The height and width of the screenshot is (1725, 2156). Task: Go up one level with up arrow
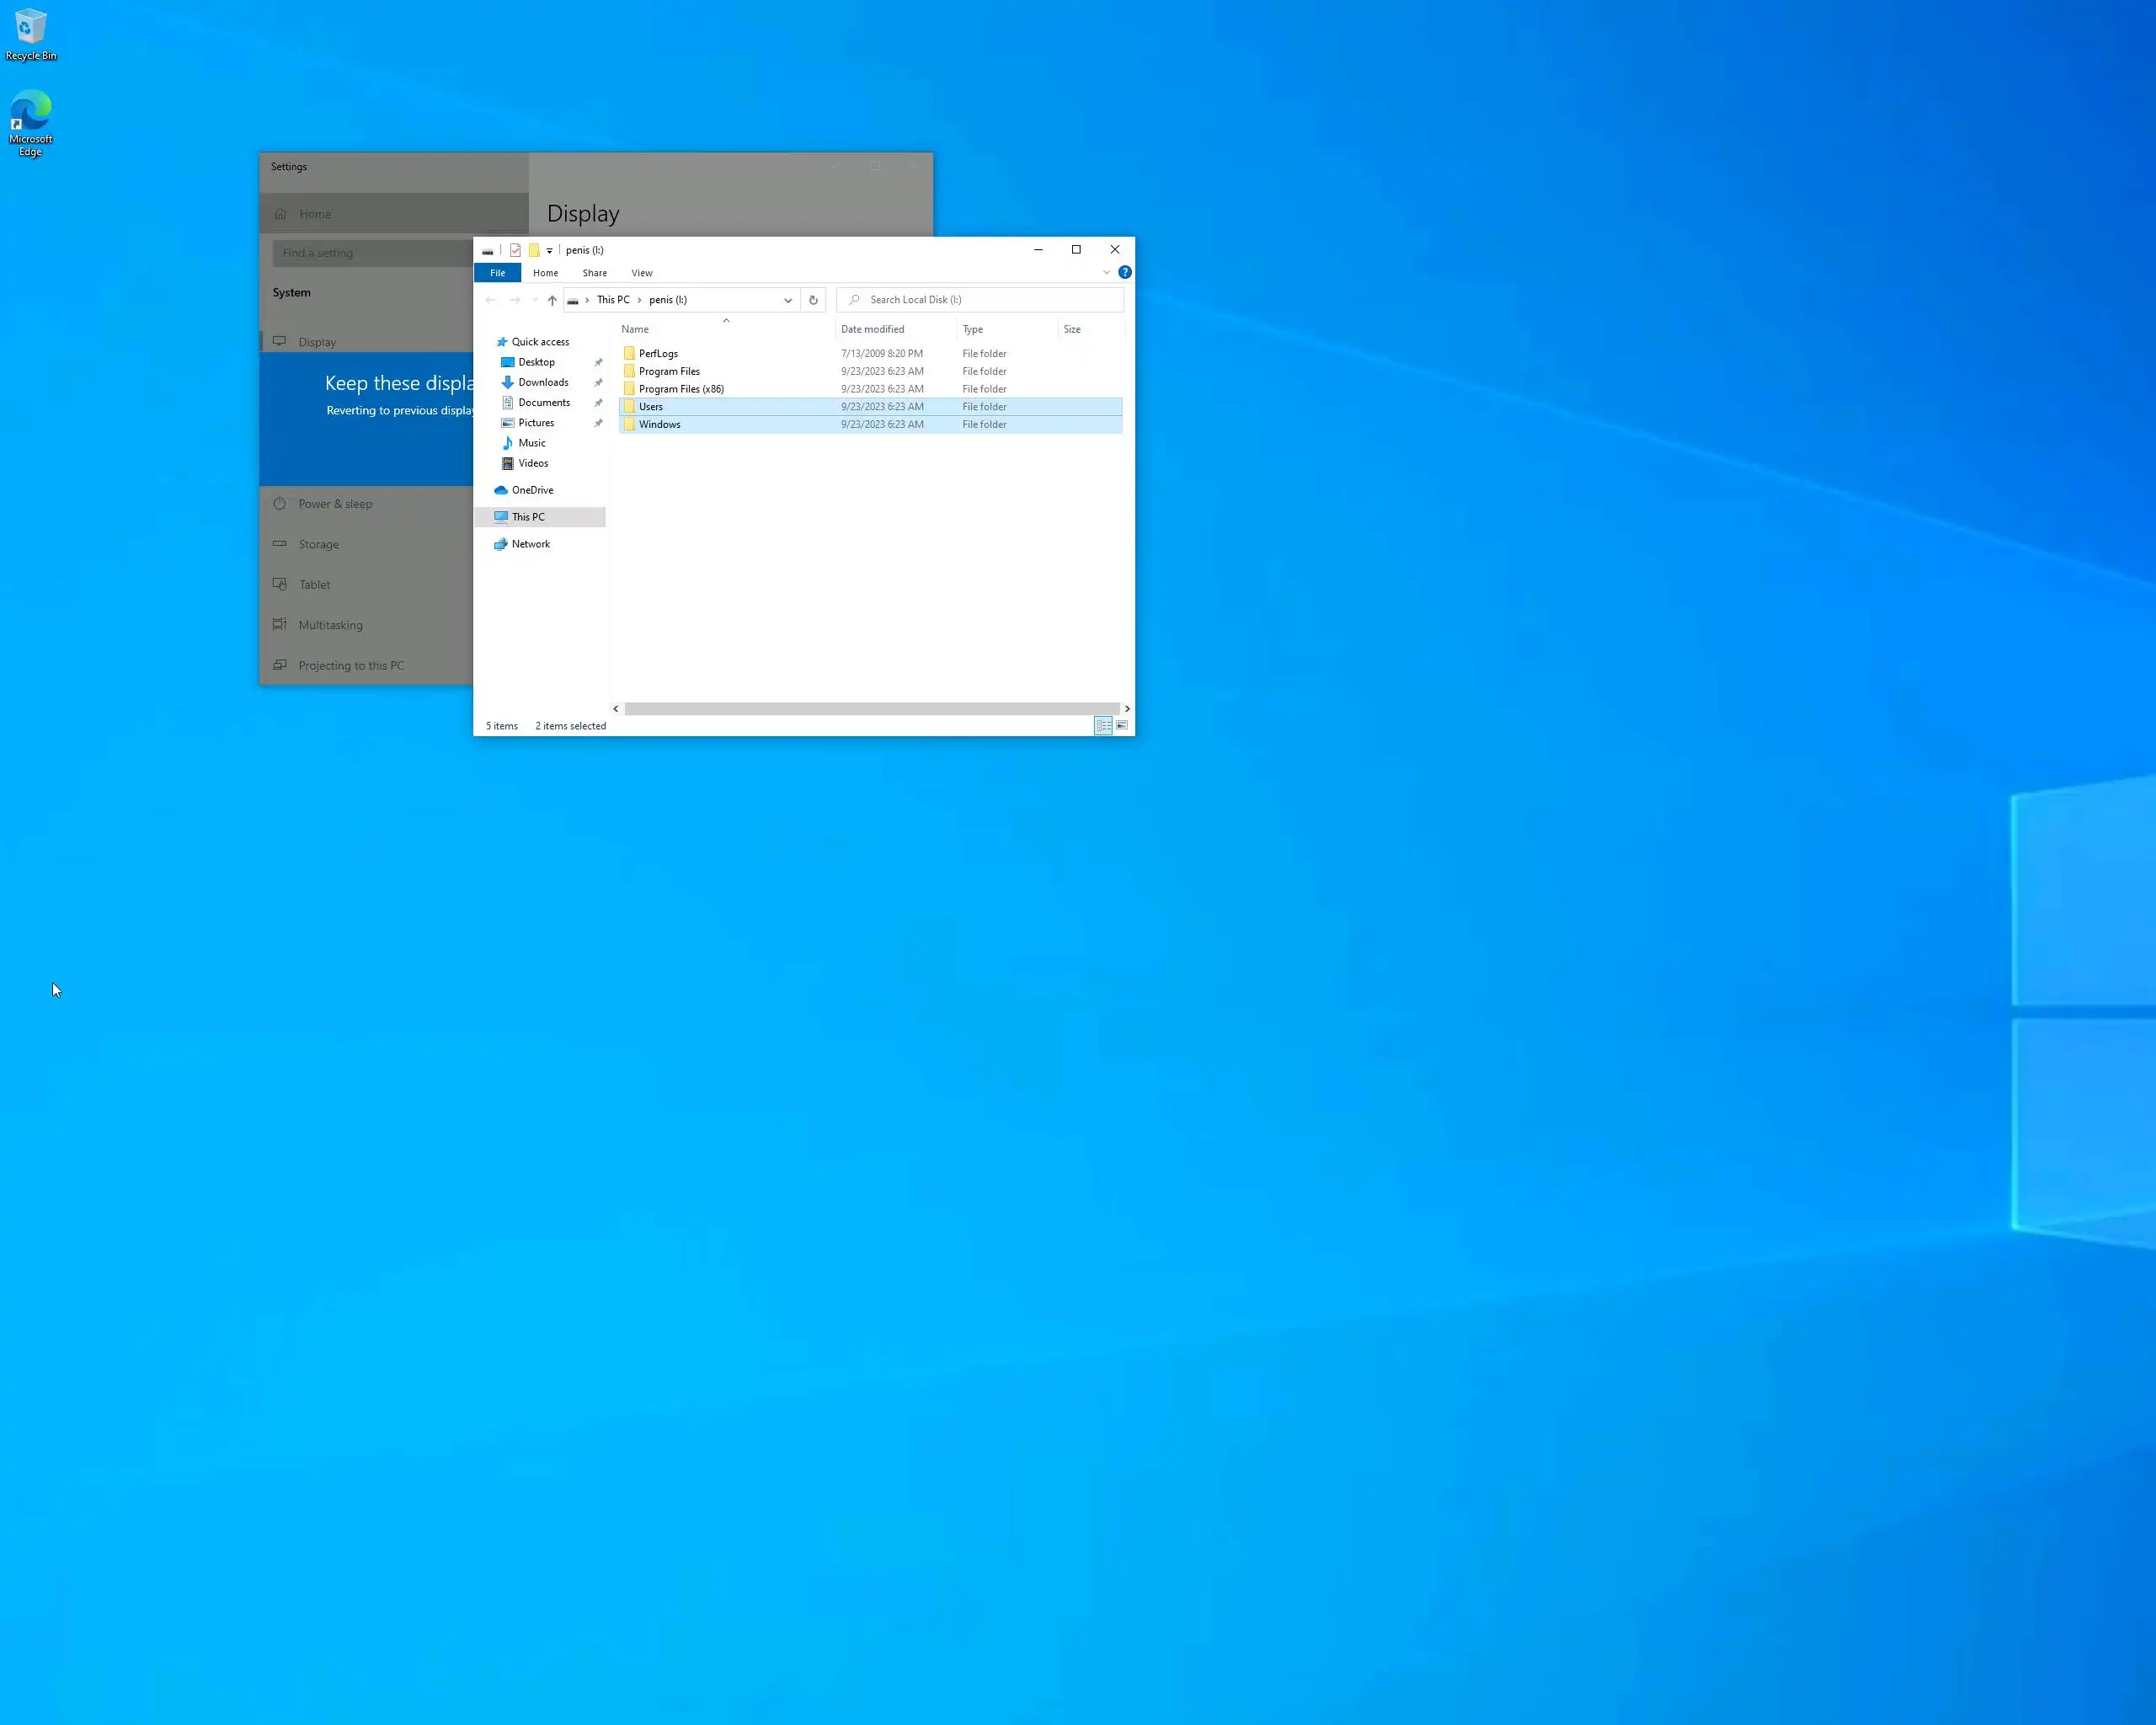tap(552, 300)
